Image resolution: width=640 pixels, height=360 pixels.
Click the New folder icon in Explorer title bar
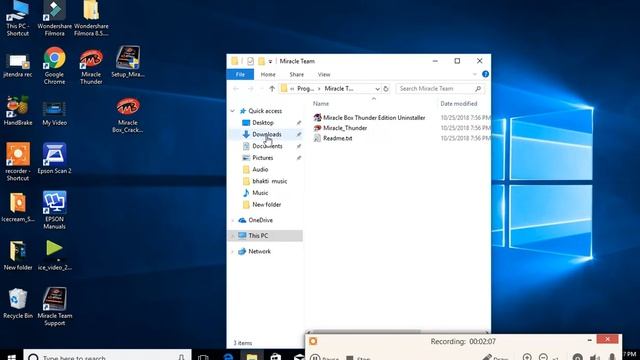[x=261, y=61]
